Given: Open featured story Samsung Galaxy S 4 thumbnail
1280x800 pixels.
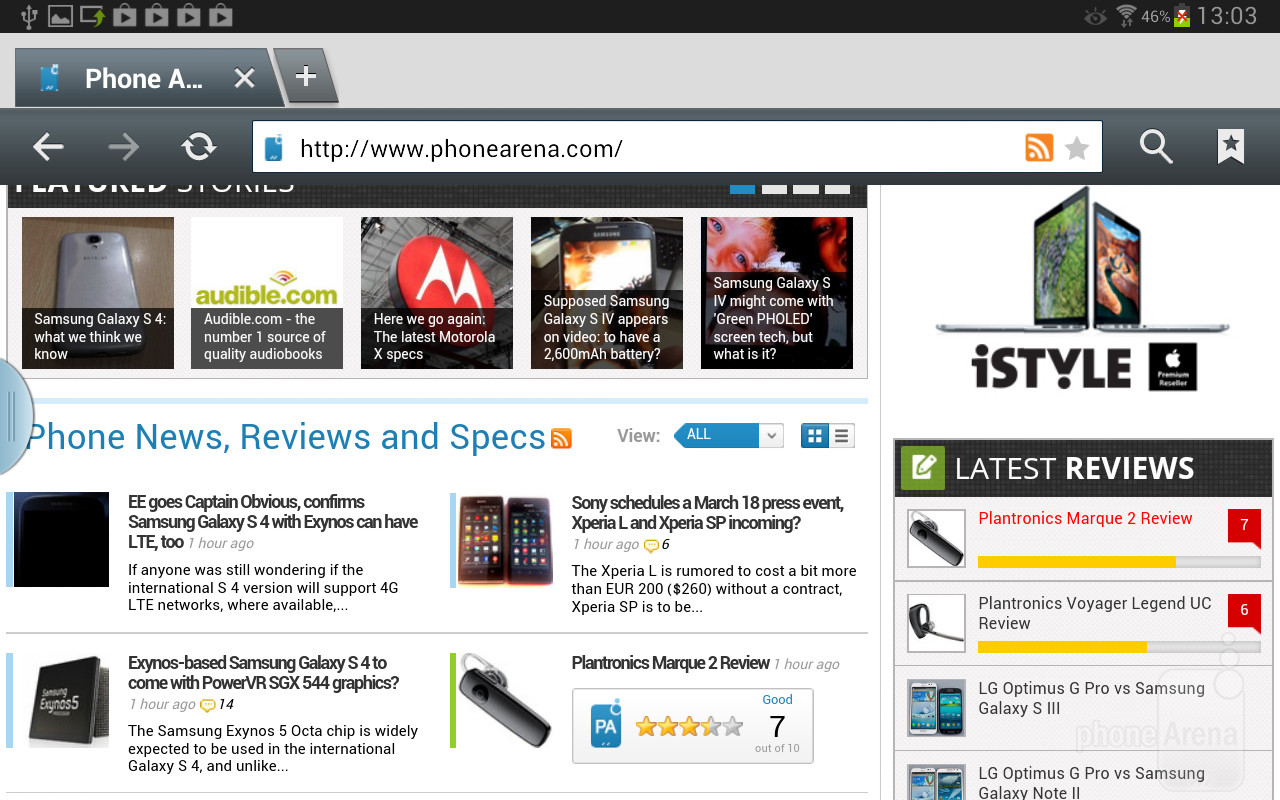Looking at the screenshot, I should pyautogui.click(x=98, y=293).
